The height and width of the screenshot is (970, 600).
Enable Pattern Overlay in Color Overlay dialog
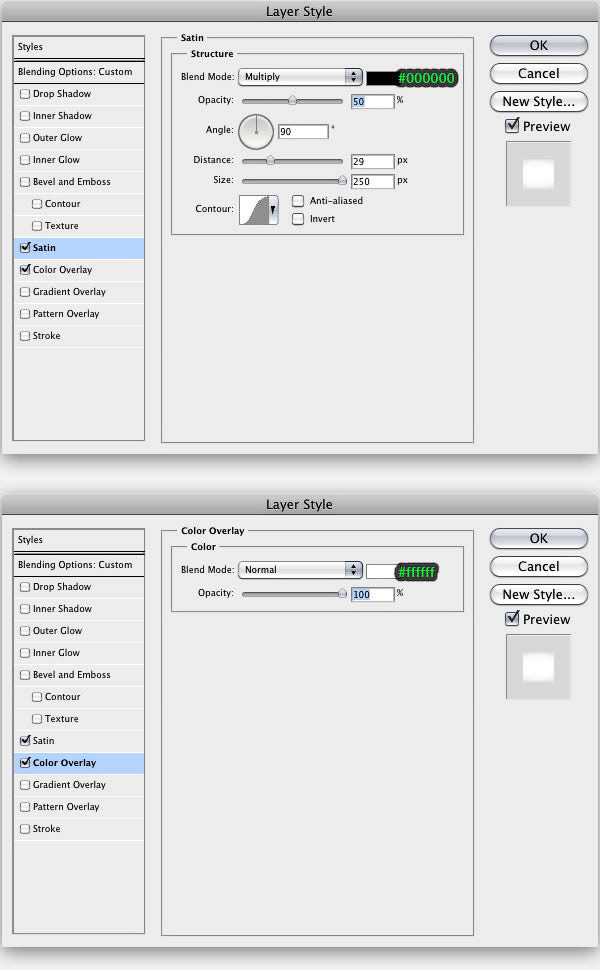pyautogui.click(x=25, y=807)
